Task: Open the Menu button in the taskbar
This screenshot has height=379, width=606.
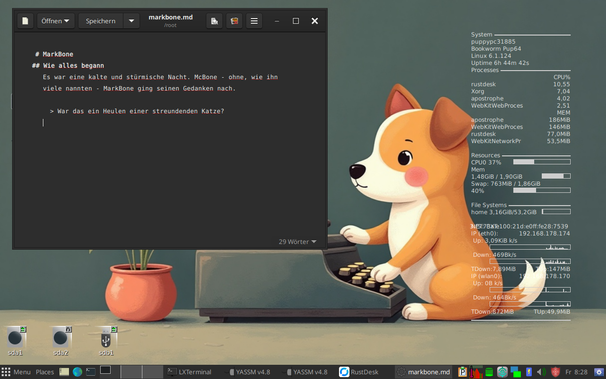Action: (16, 372)
